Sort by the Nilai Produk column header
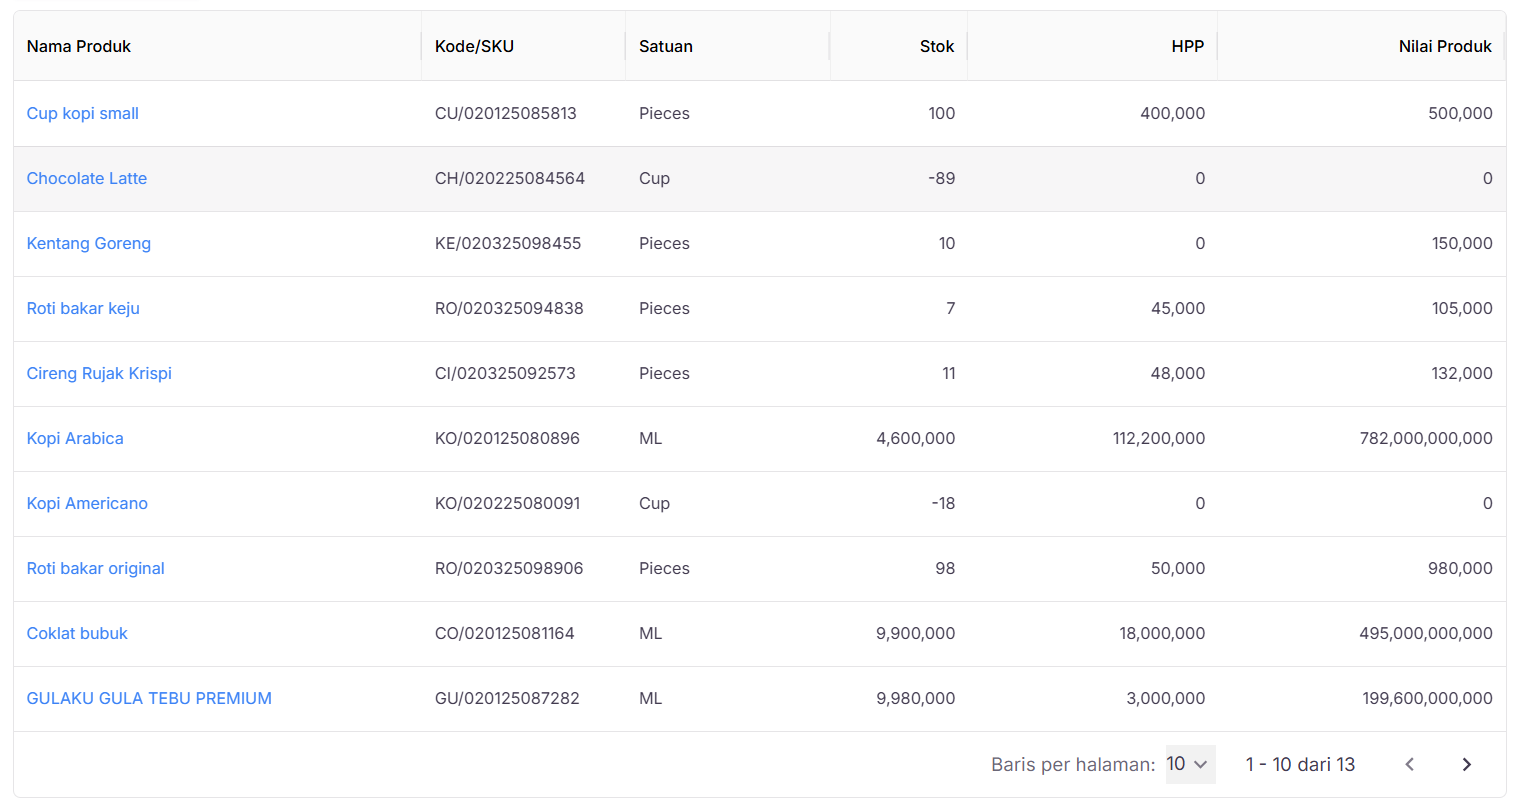The image size is (1520, 812). pyautogui.click(x=1444, y=47)
